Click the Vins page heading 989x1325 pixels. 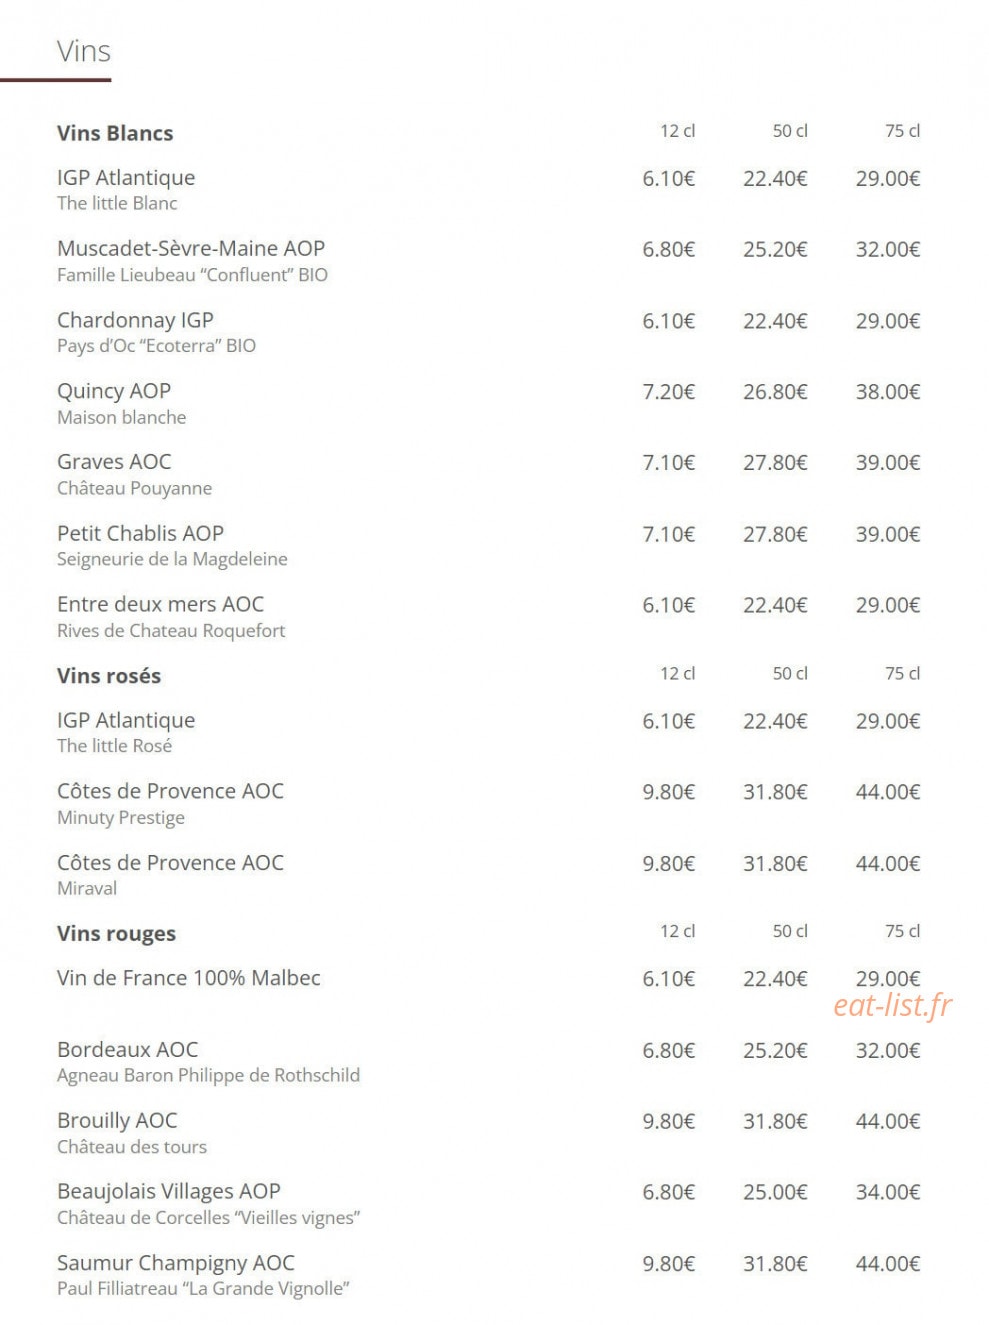[x=84, y=51]
